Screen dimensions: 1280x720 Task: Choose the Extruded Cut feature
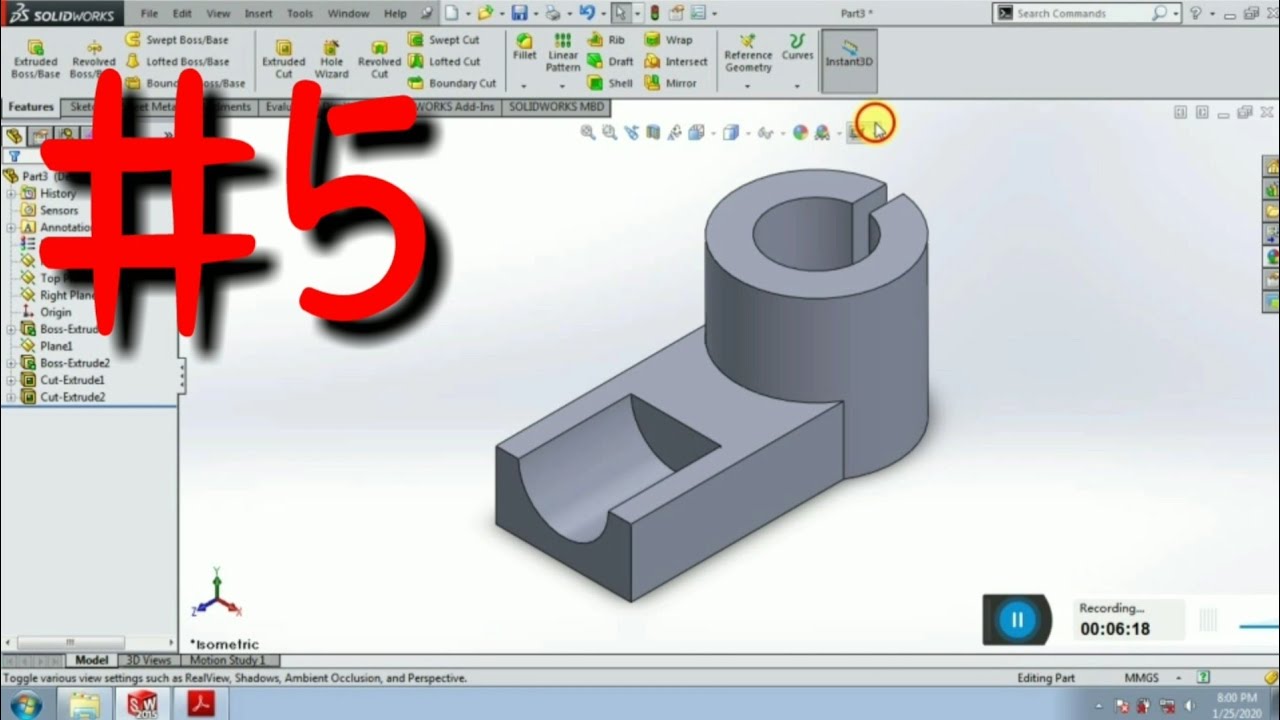(283, 60)
